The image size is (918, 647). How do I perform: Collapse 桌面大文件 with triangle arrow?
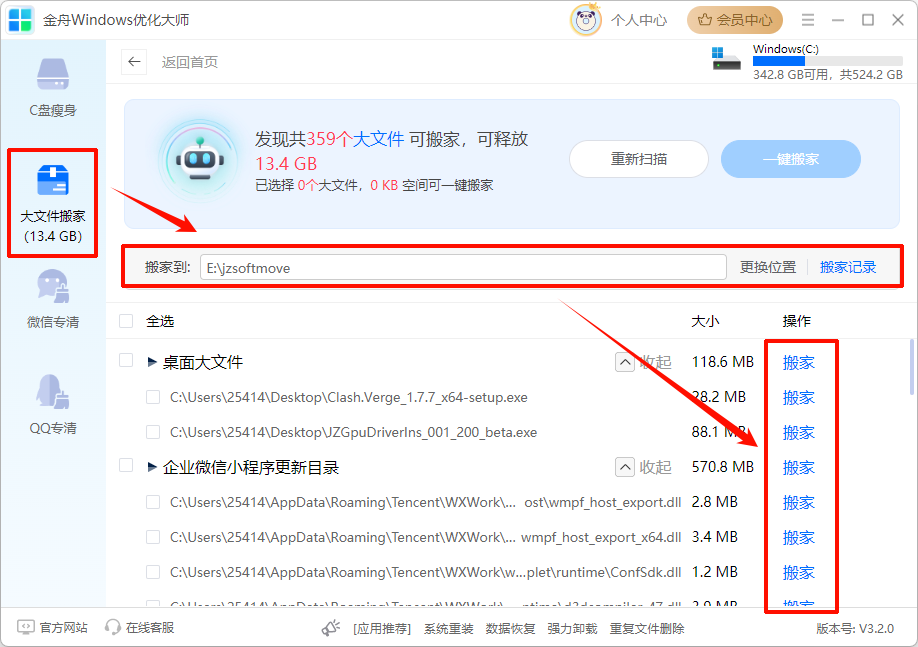[152, 362]
